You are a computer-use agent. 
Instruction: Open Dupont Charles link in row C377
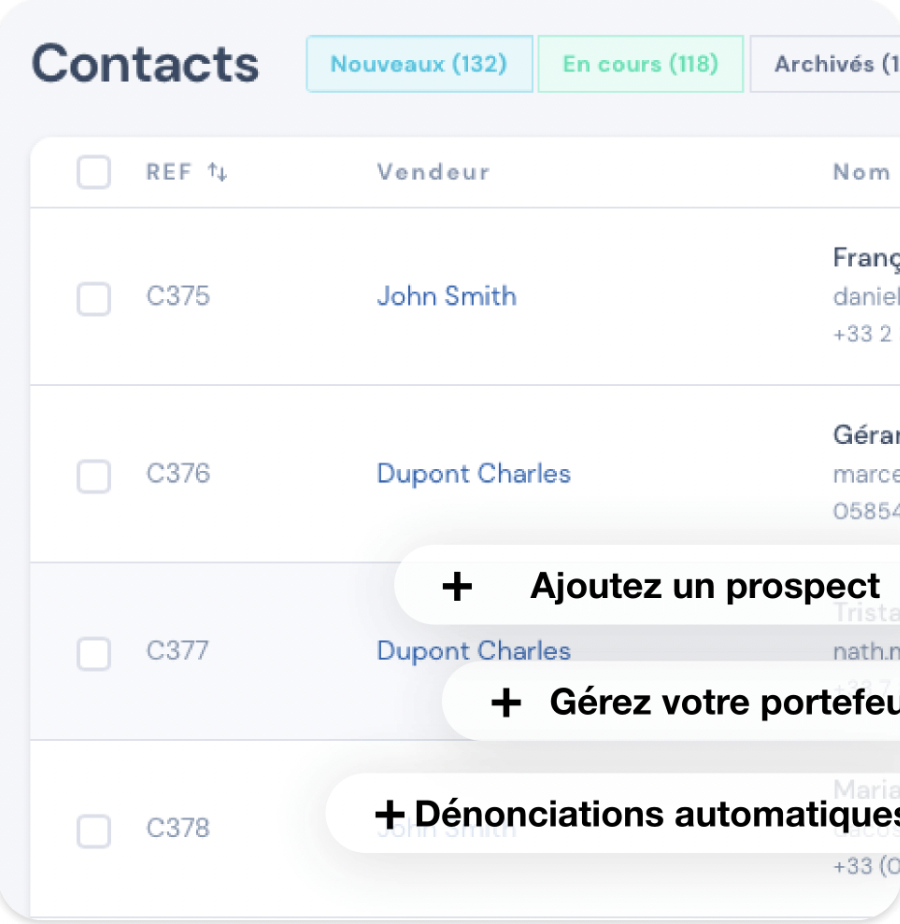pyautogui.click(x=473, y=651)
